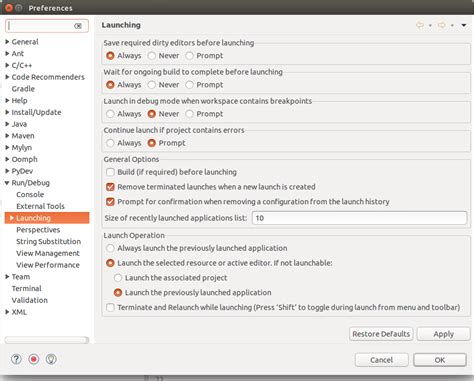Viewport: 474px width, 381px height.
Task: Click the recently launched applications list size field
Action: tap(359, 218)
